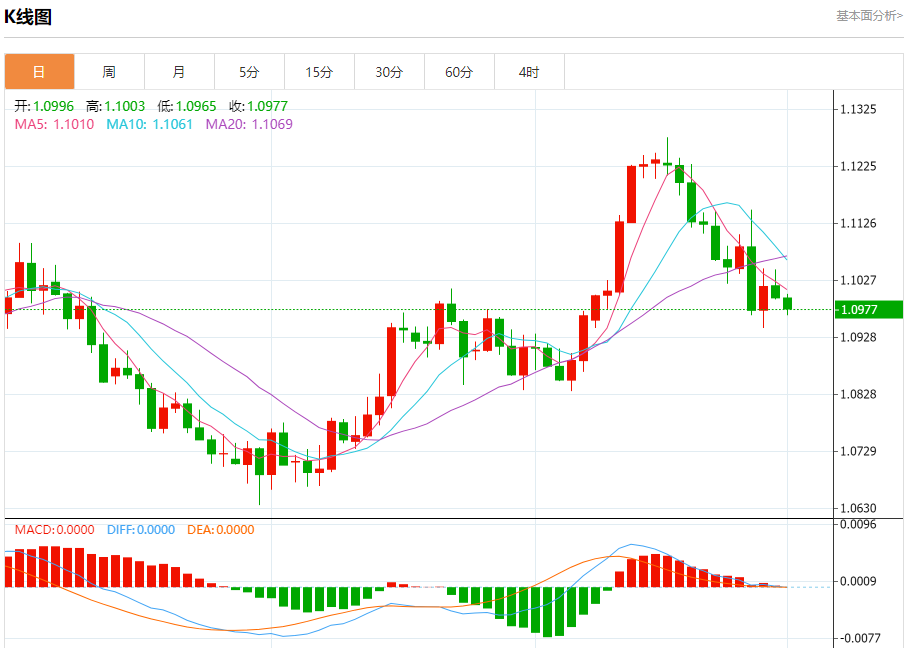This screenshot has width=909, height=648.
Task: Open the 5分 timeframe tab
Action: click(x=249, y=72)
